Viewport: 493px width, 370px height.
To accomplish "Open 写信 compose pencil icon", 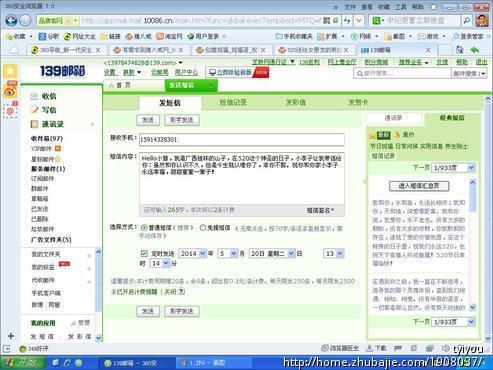I will click(34, 110).
